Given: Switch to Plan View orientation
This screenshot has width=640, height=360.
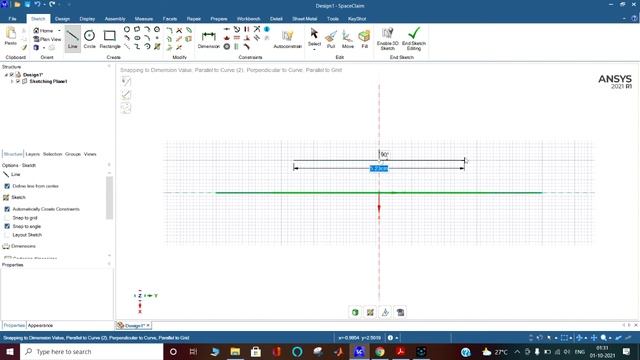Looking at the screenshot, I should (47, 39).
